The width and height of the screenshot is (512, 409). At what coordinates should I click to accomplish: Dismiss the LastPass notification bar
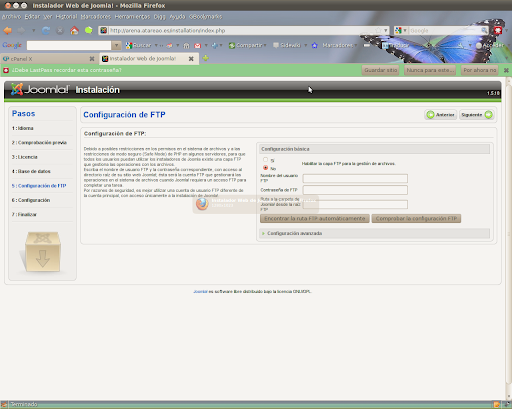506,70
